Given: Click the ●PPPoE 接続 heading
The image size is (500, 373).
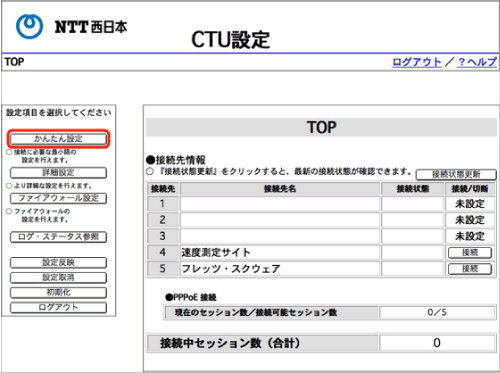Looking at the screenshot, I should point(191,297).
